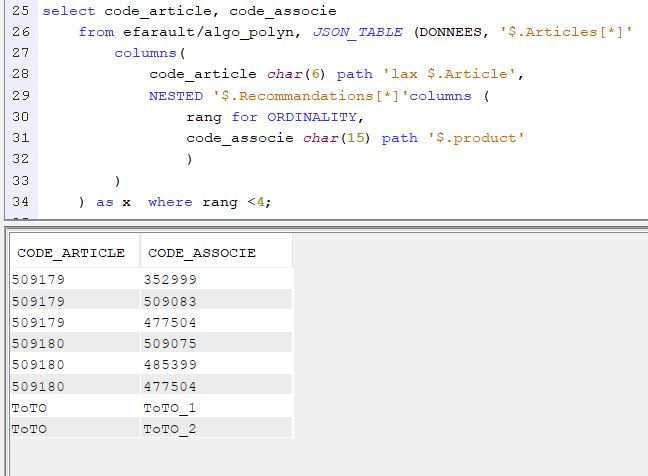The image size is (648, 476).
Task: Select the cell containing 509075
Action: (170, 343)
